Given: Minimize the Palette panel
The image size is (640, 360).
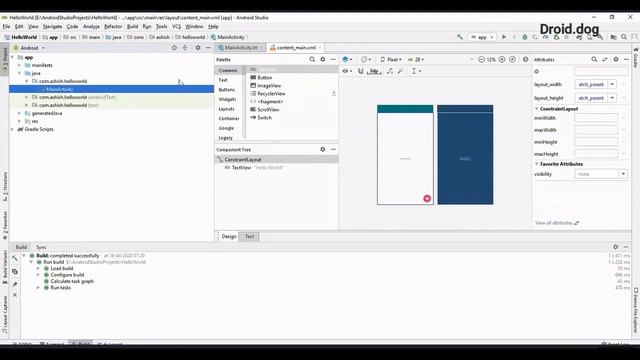Looking at the screenshot, I should [333, 59].
